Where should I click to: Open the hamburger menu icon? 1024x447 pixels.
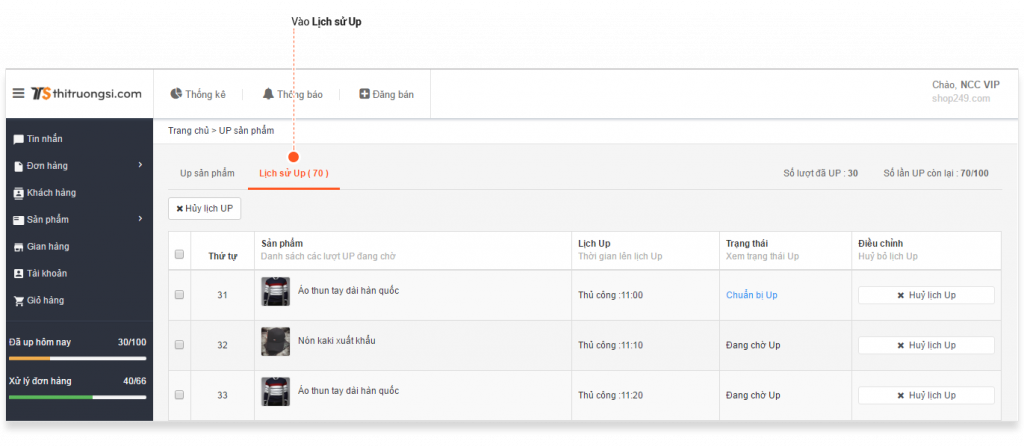(x=18, y=93)
